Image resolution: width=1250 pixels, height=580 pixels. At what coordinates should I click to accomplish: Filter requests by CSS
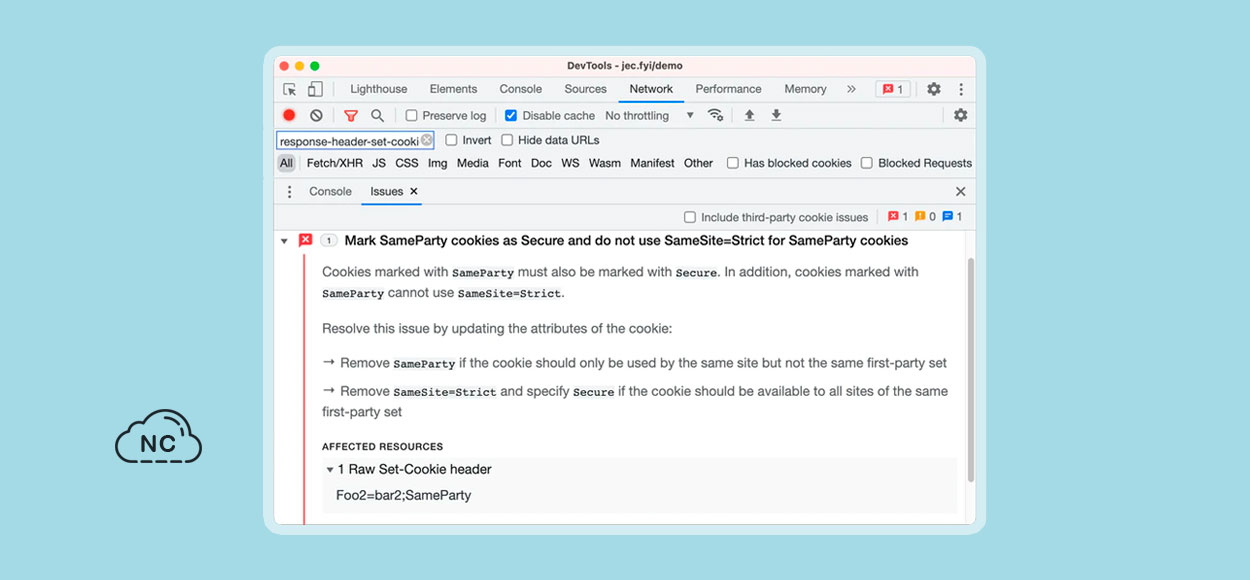(407, 163)
